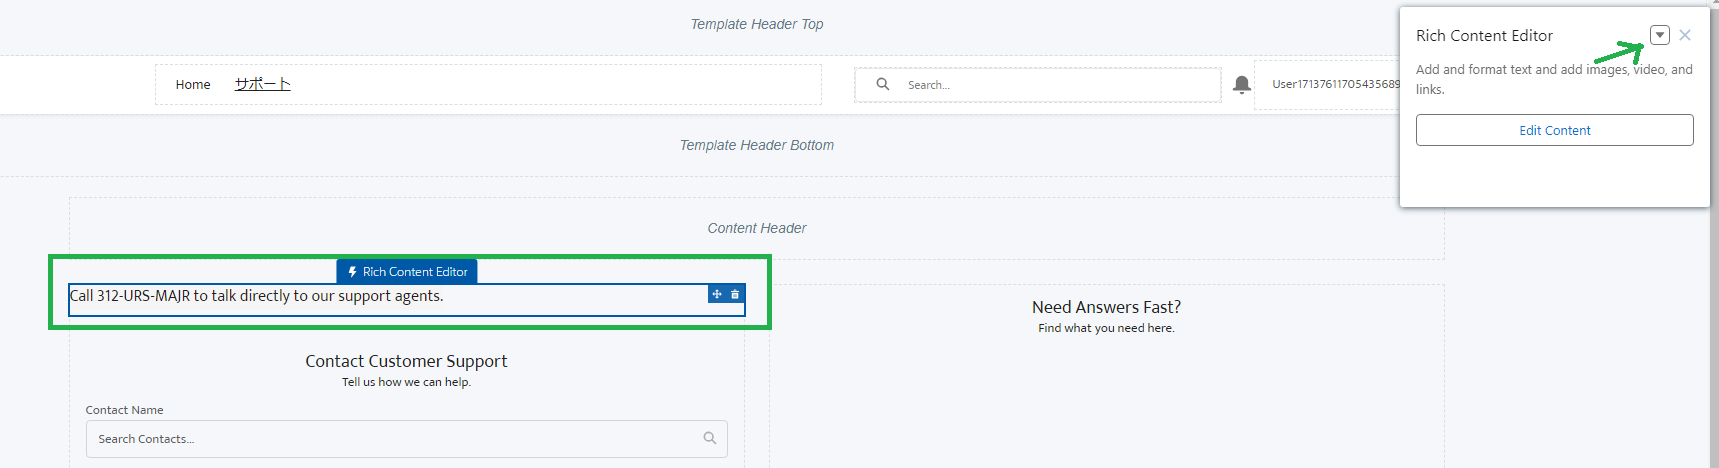The width and height of the screenshot is (1719, 468).
Task: Select the 'Find what you need here.' text
Action: click(x=1106, y=328)
